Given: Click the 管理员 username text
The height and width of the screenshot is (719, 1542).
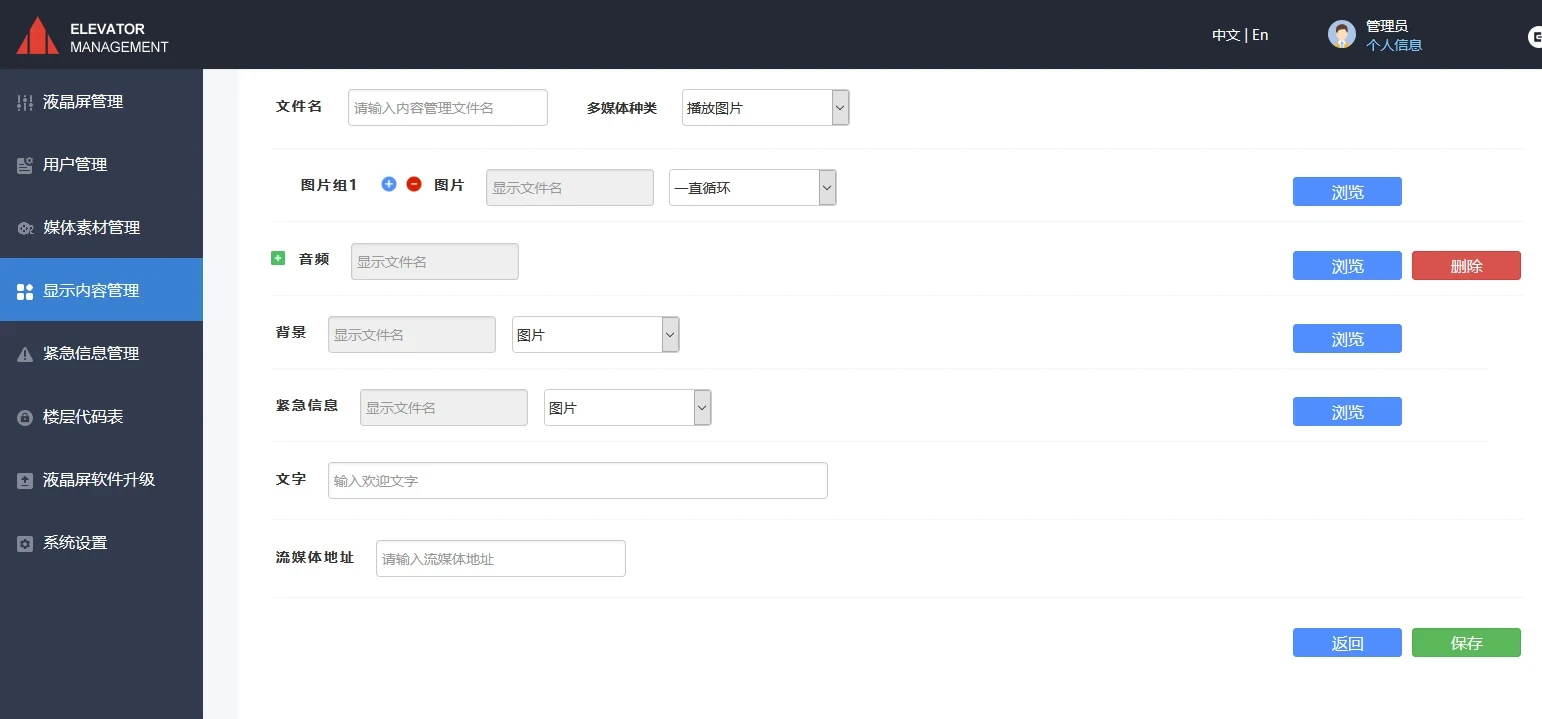Looking at the screenshot, I should pyautogui.click(x=1387, y=26).
